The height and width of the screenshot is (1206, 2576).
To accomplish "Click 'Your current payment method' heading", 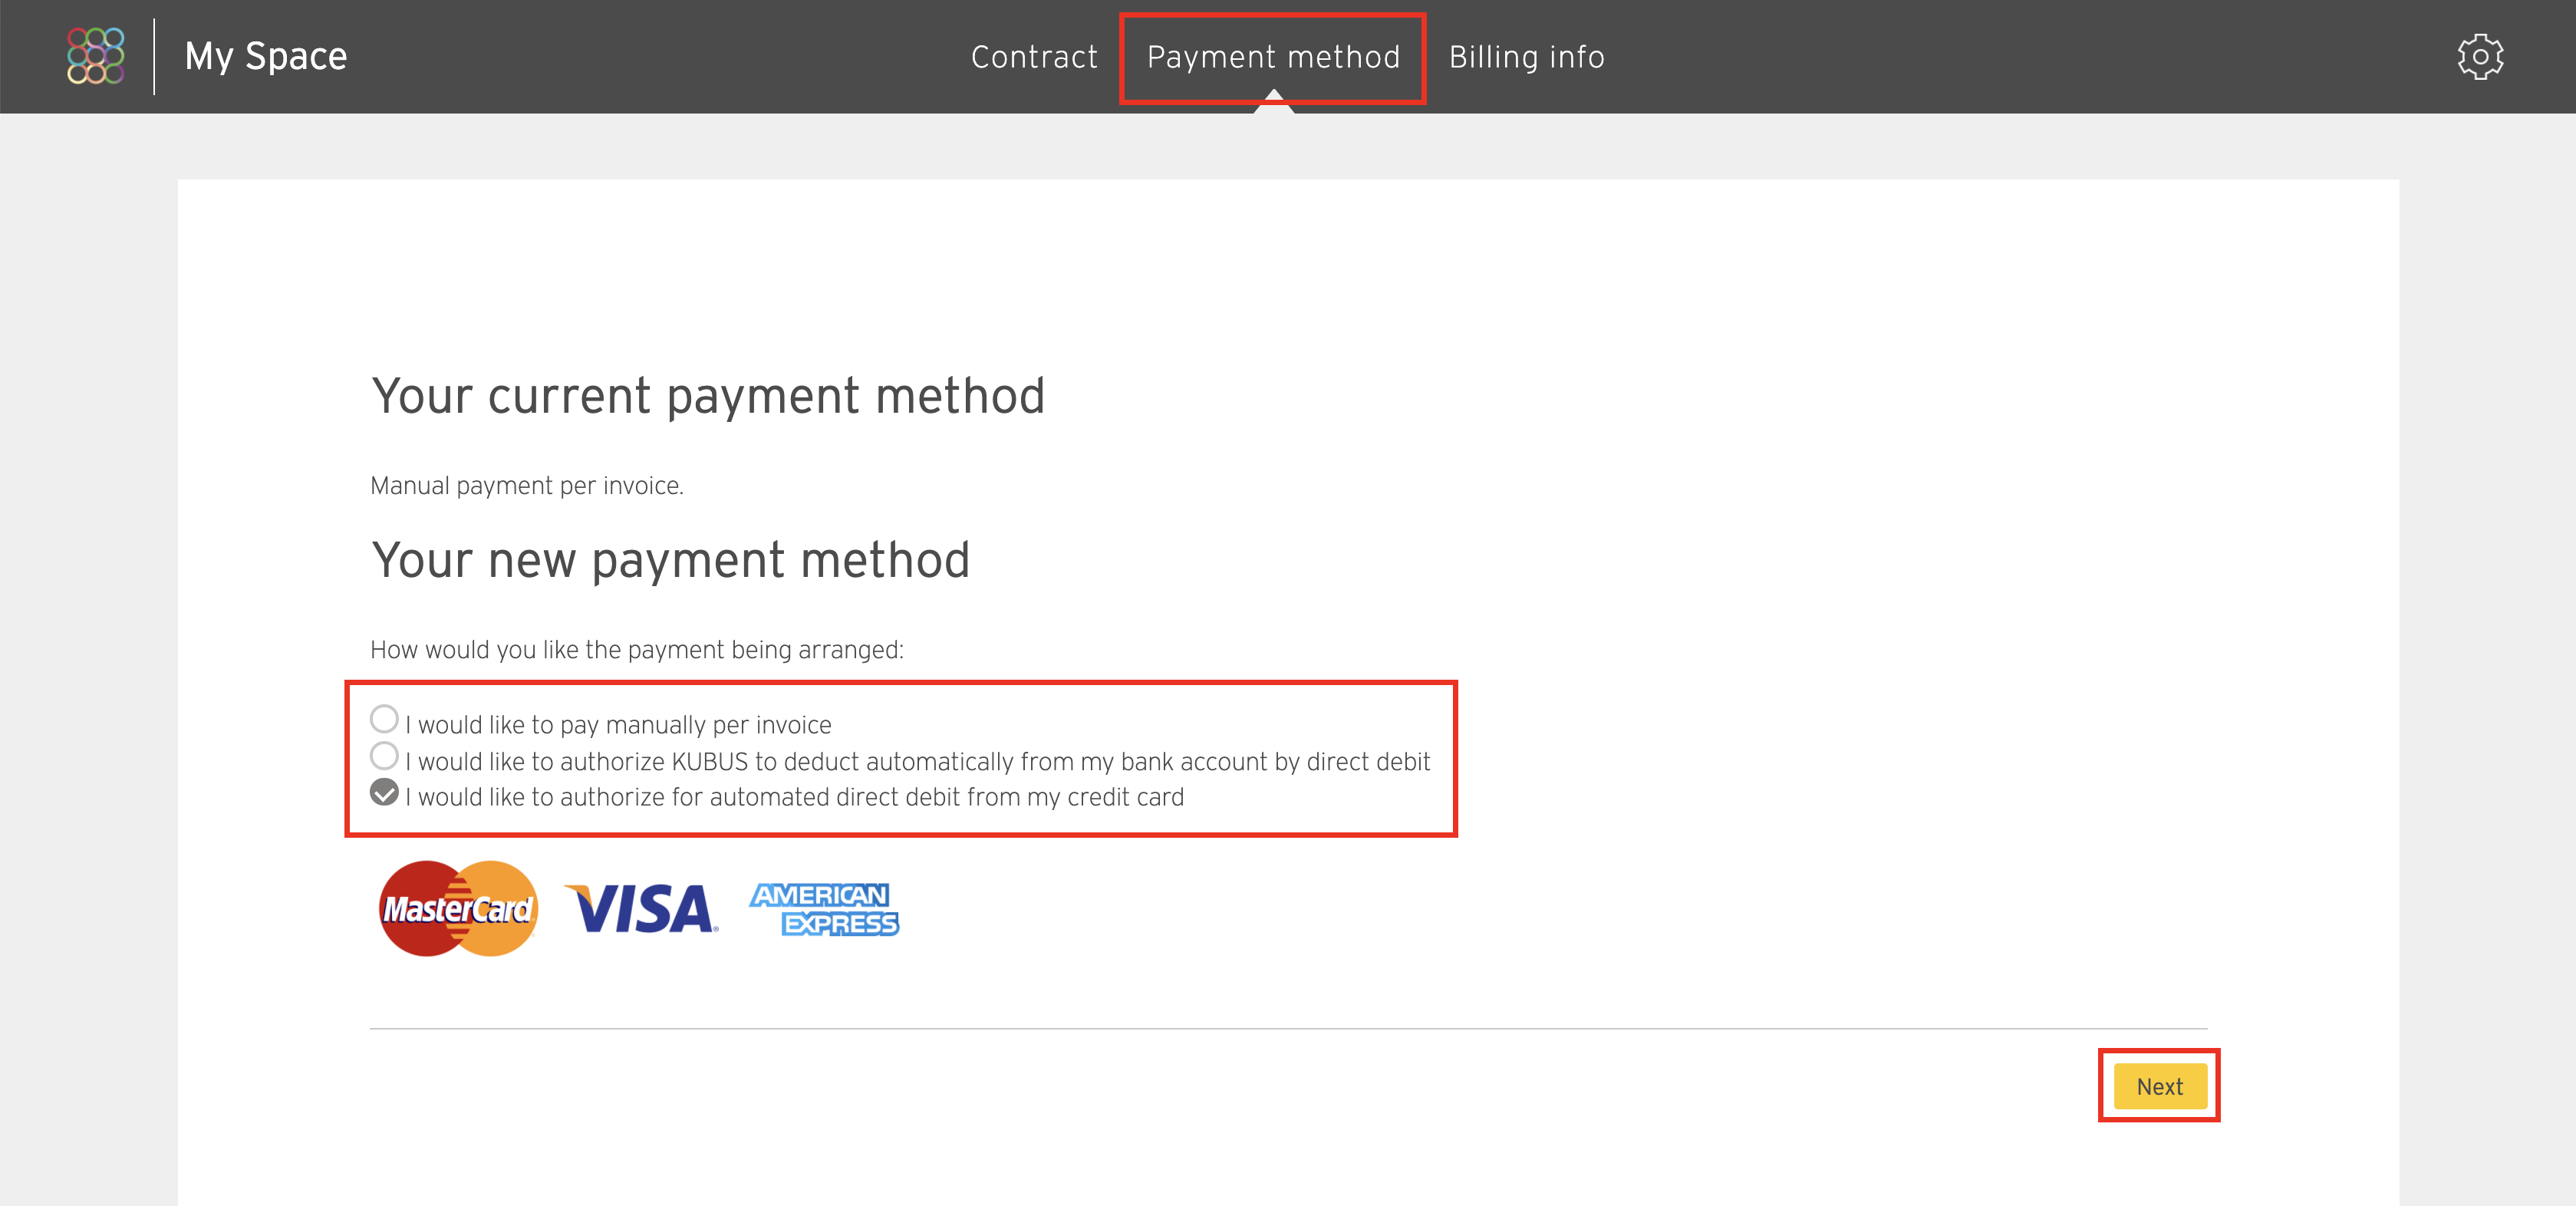I will click(708, 396).
